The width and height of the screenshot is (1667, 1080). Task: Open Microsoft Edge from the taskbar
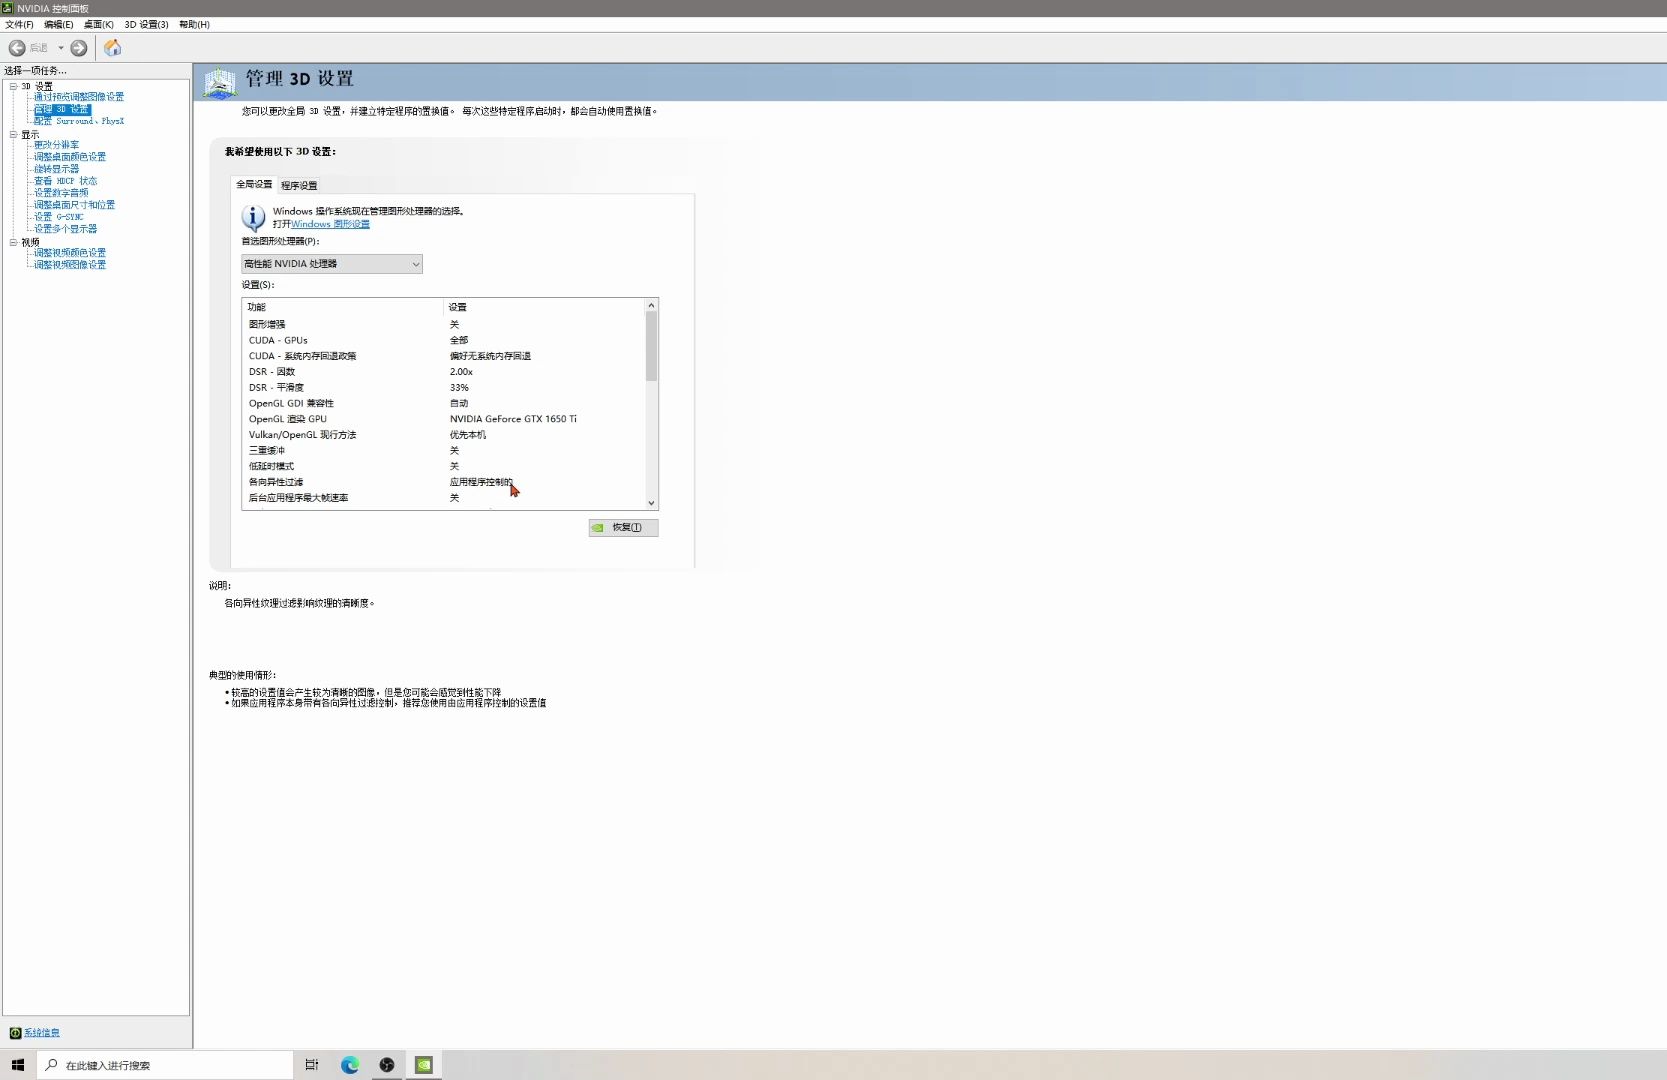350,1065
